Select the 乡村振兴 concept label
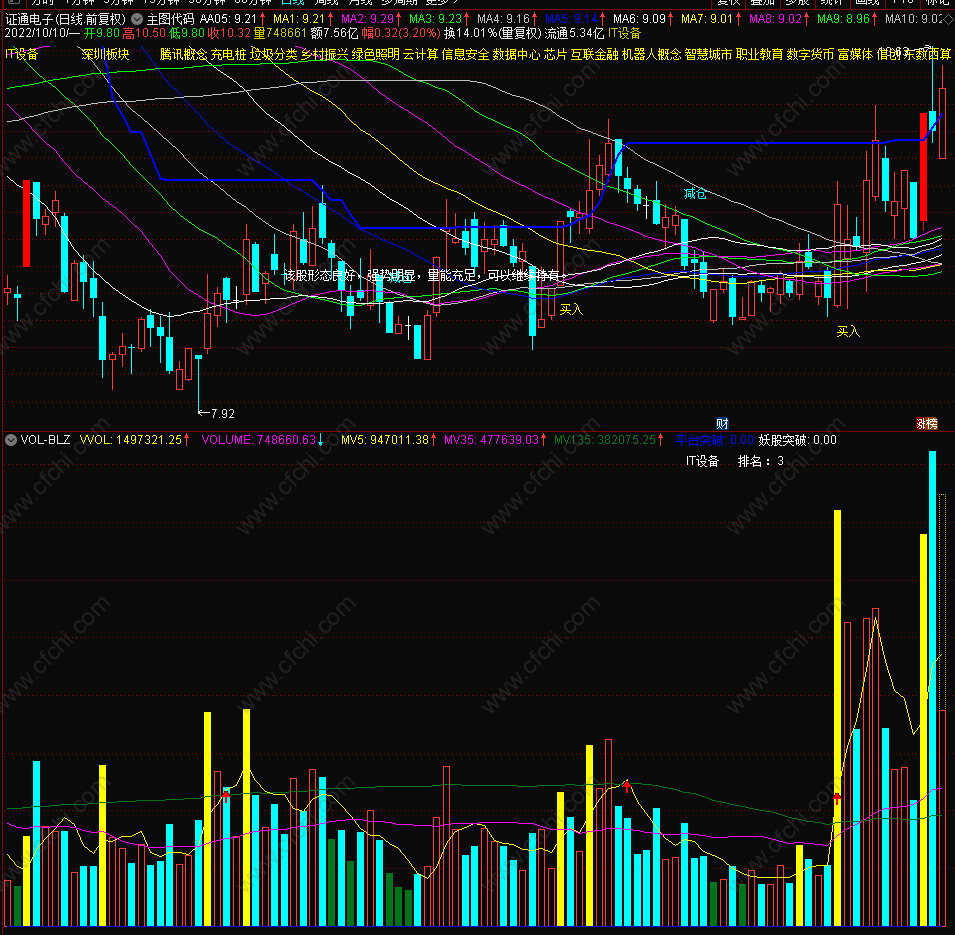 [325, 55]
